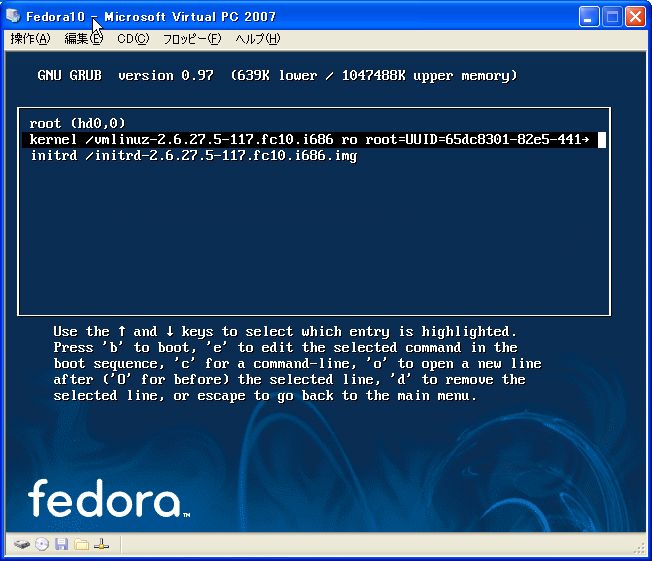Select the initrd .img line
Image resolution: width=652 pixels, height=561 pixels.
coord(194,156)
